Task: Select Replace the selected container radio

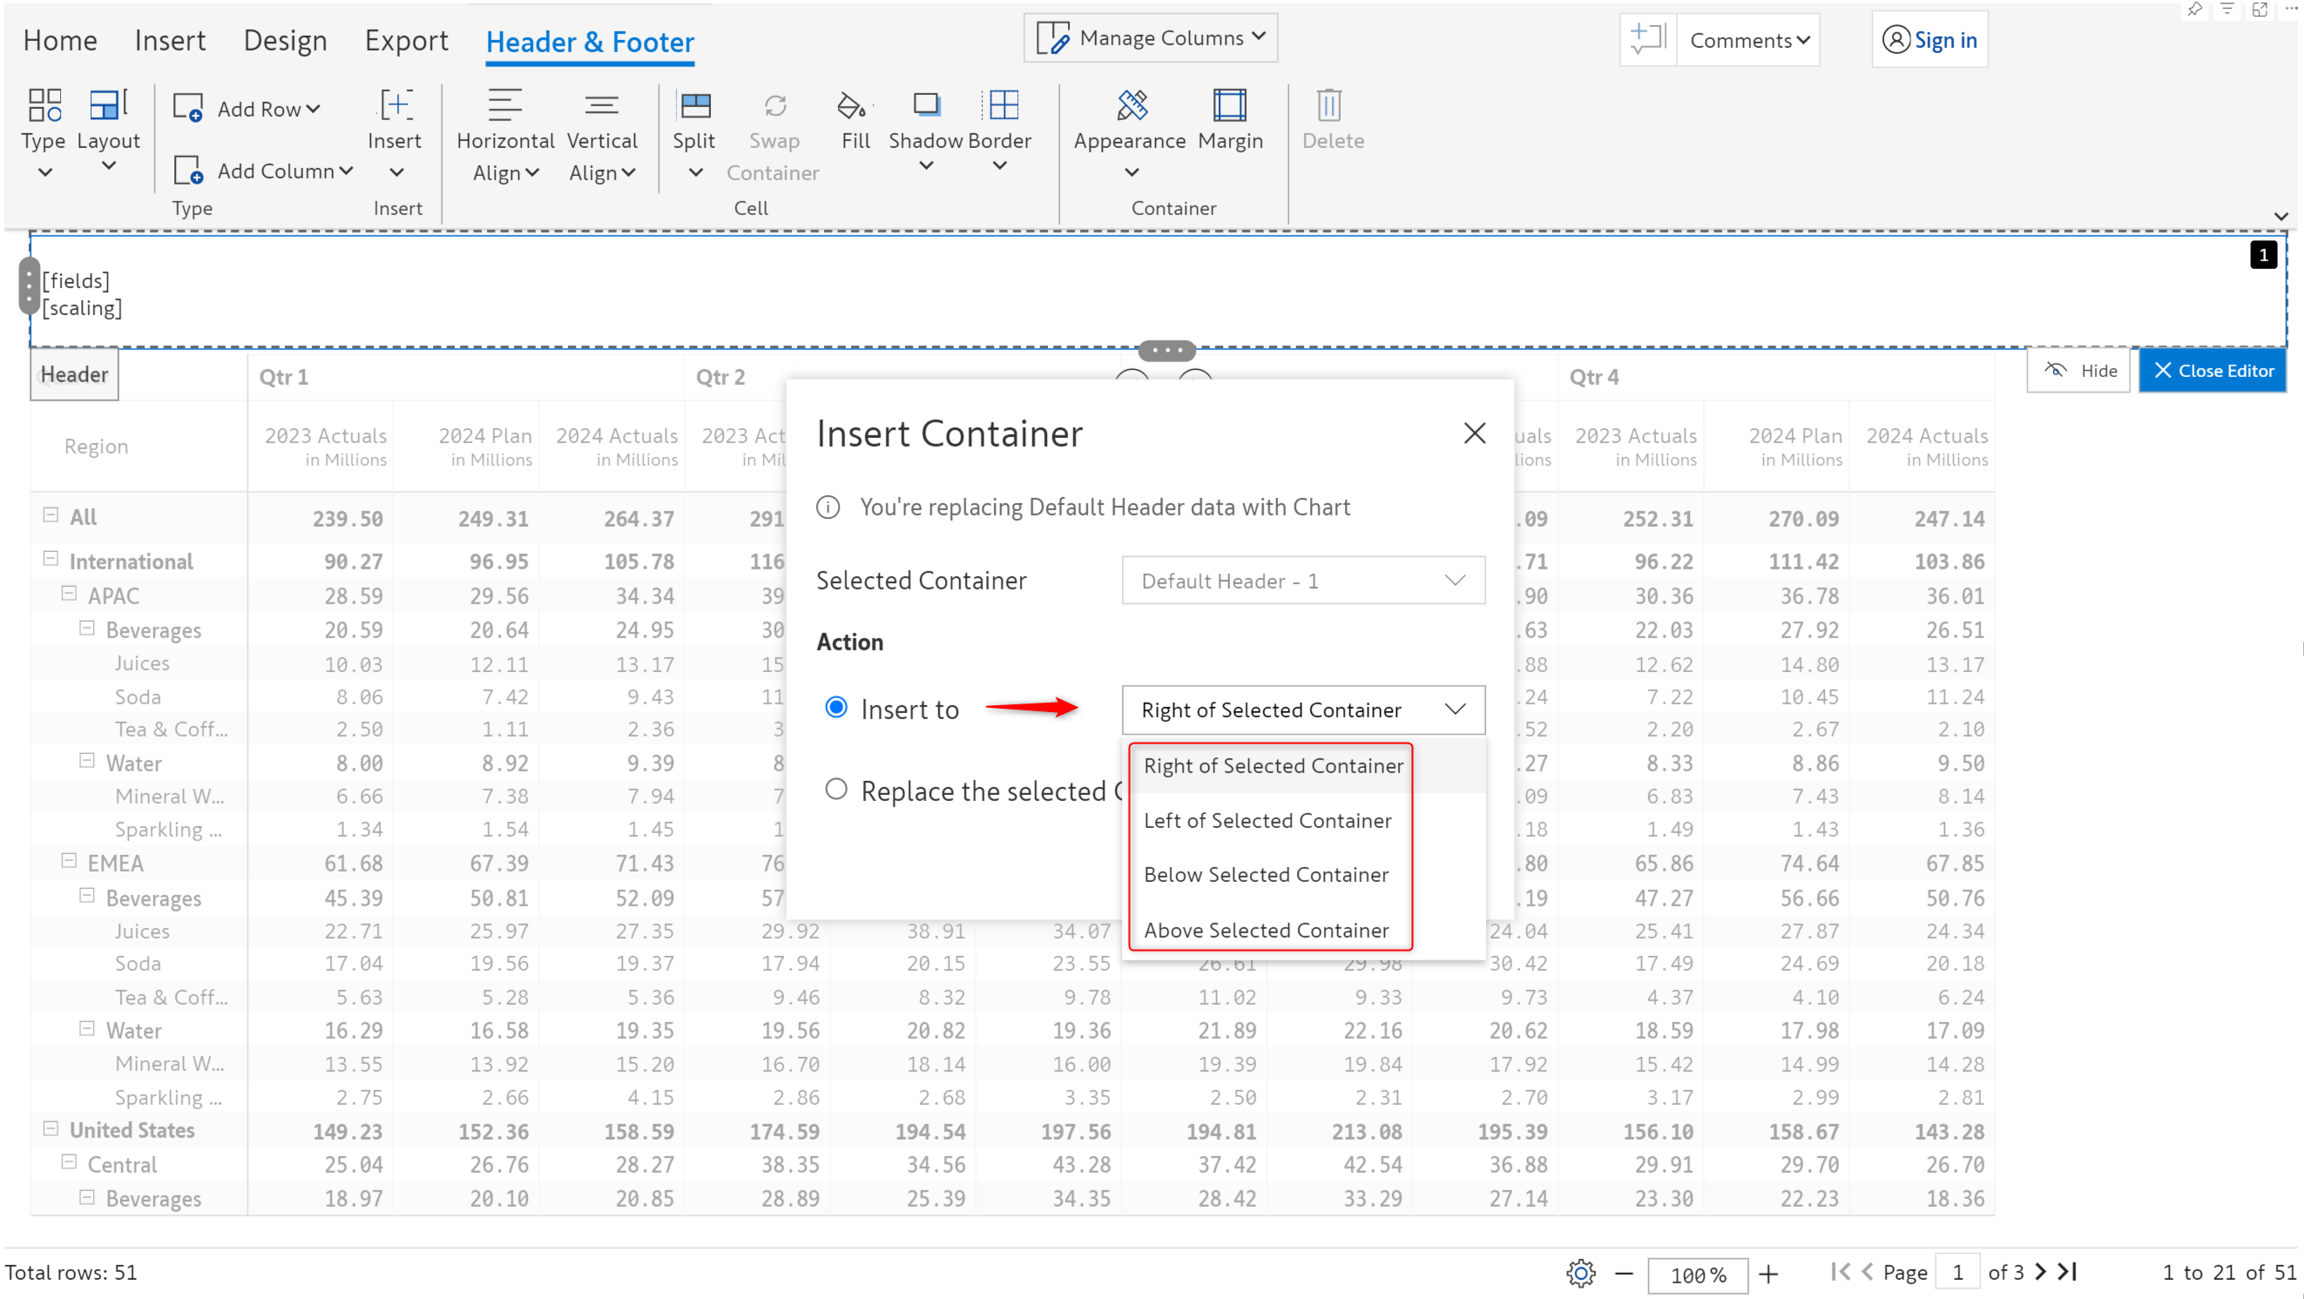Action: pyautogui.click(x=836, y=790)
